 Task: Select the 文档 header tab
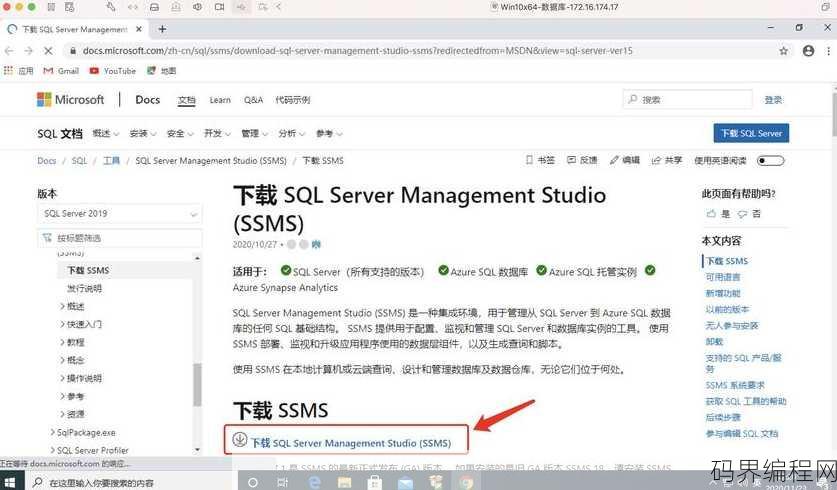186,100
